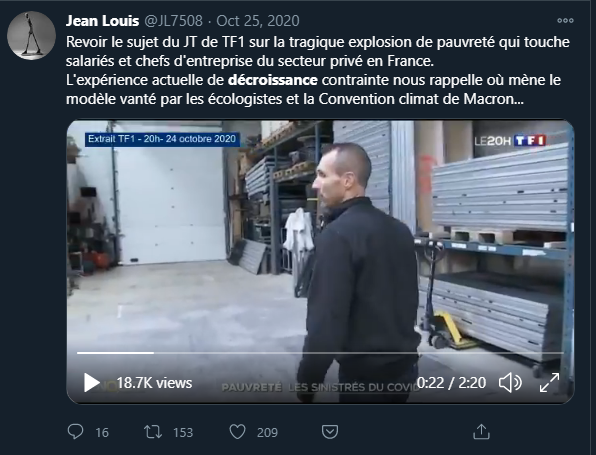Expand video to fullscreen
Viewport: 596px width, 455px height.
[x=549, y=382]
